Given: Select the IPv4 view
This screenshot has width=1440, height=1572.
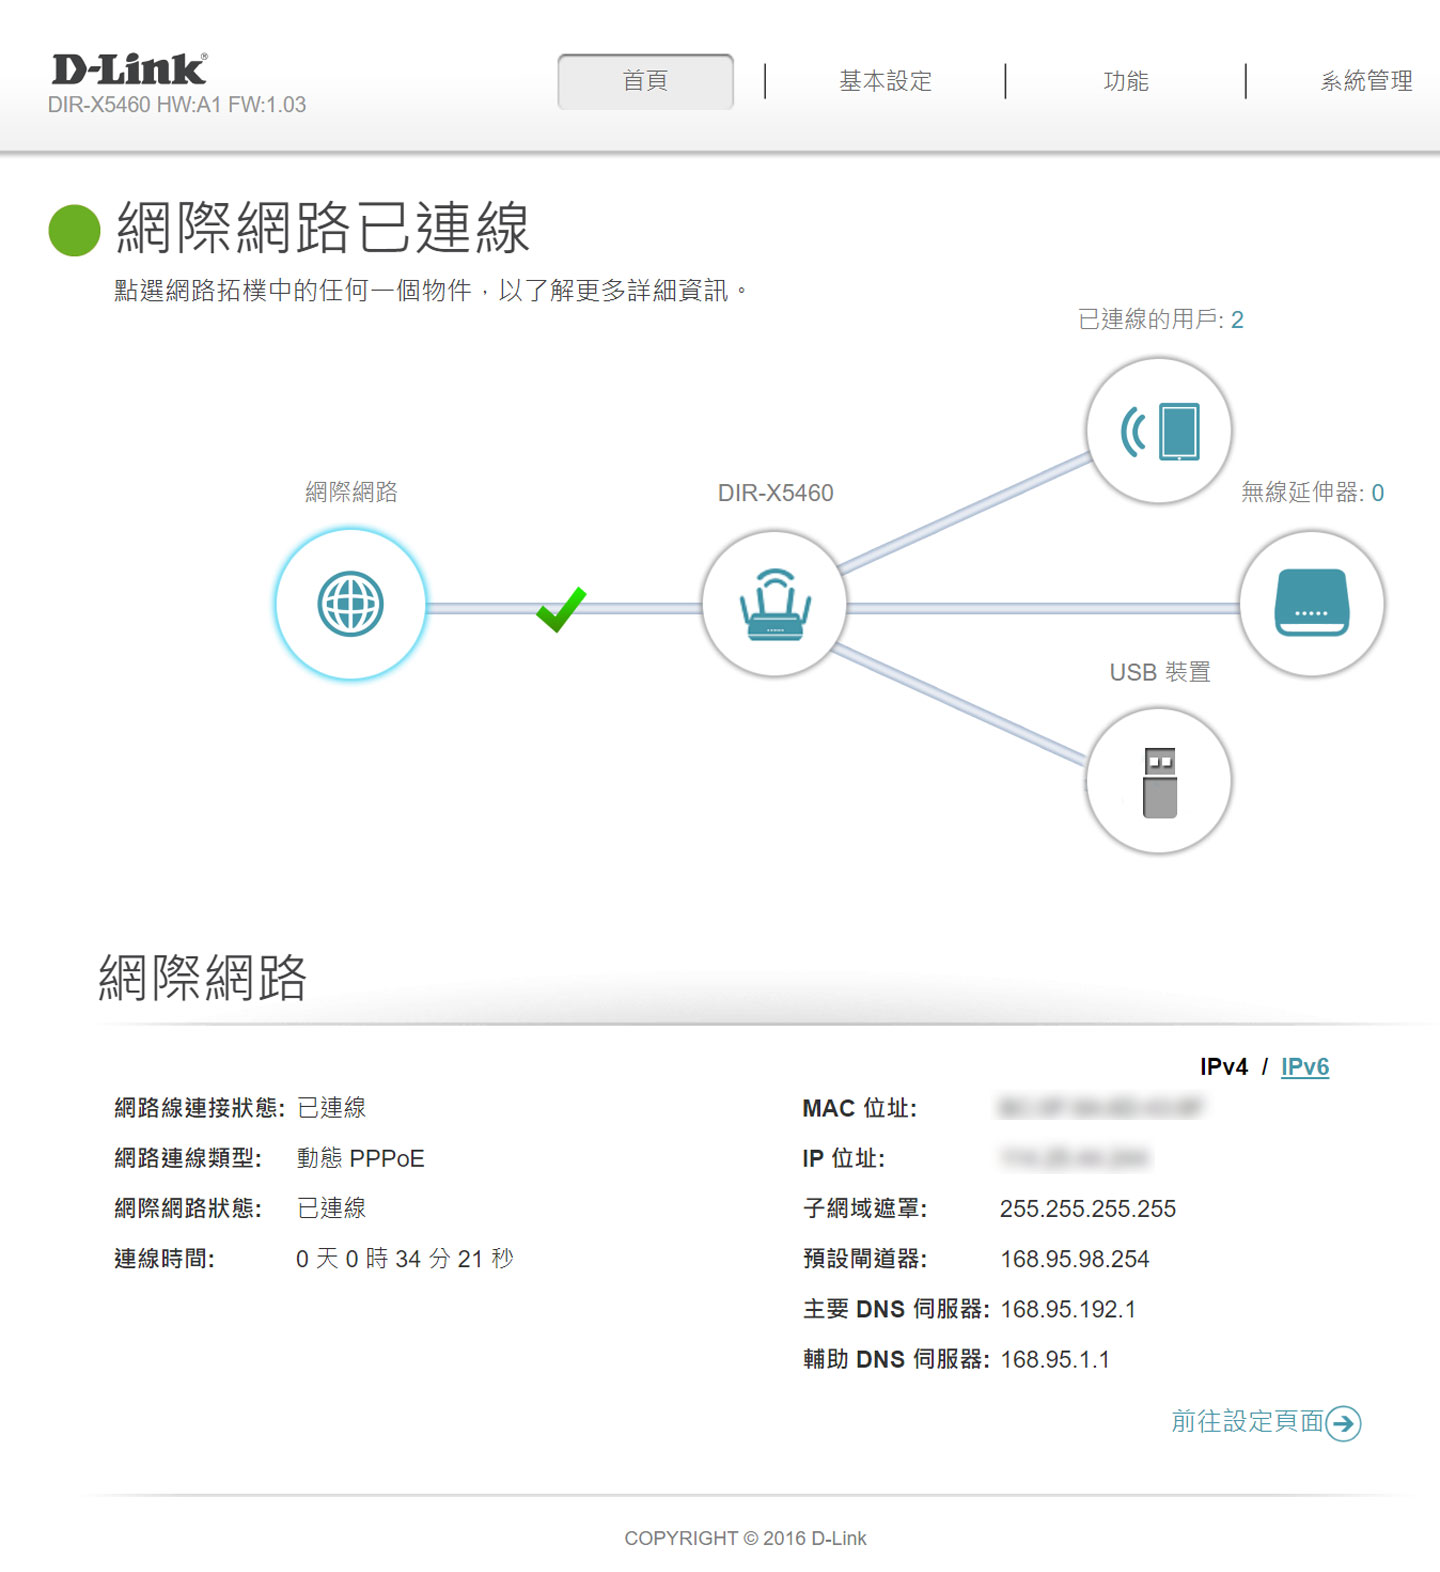Looking at the screenshot, I should pyautogui.click(x=1224, y=1067).
